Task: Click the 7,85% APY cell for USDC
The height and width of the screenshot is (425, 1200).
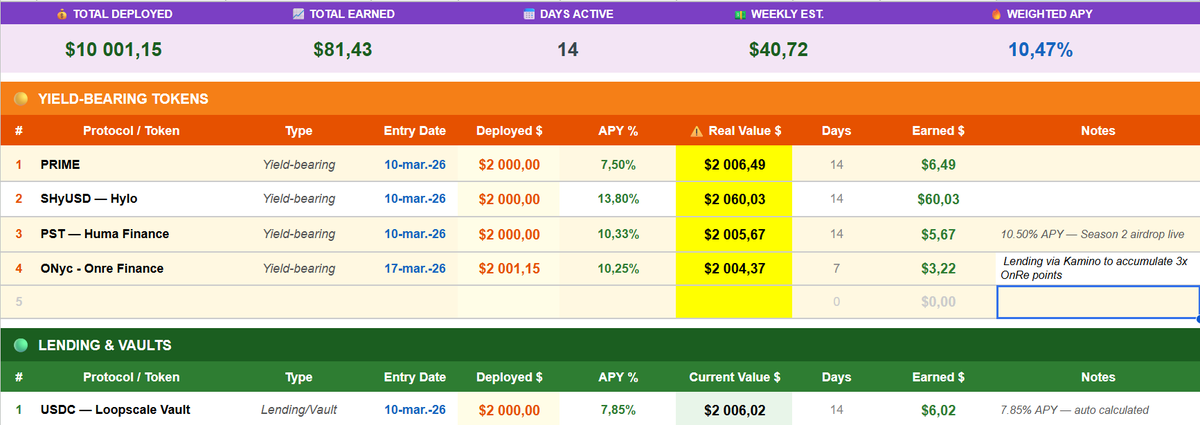Action: tap(618, 410)
